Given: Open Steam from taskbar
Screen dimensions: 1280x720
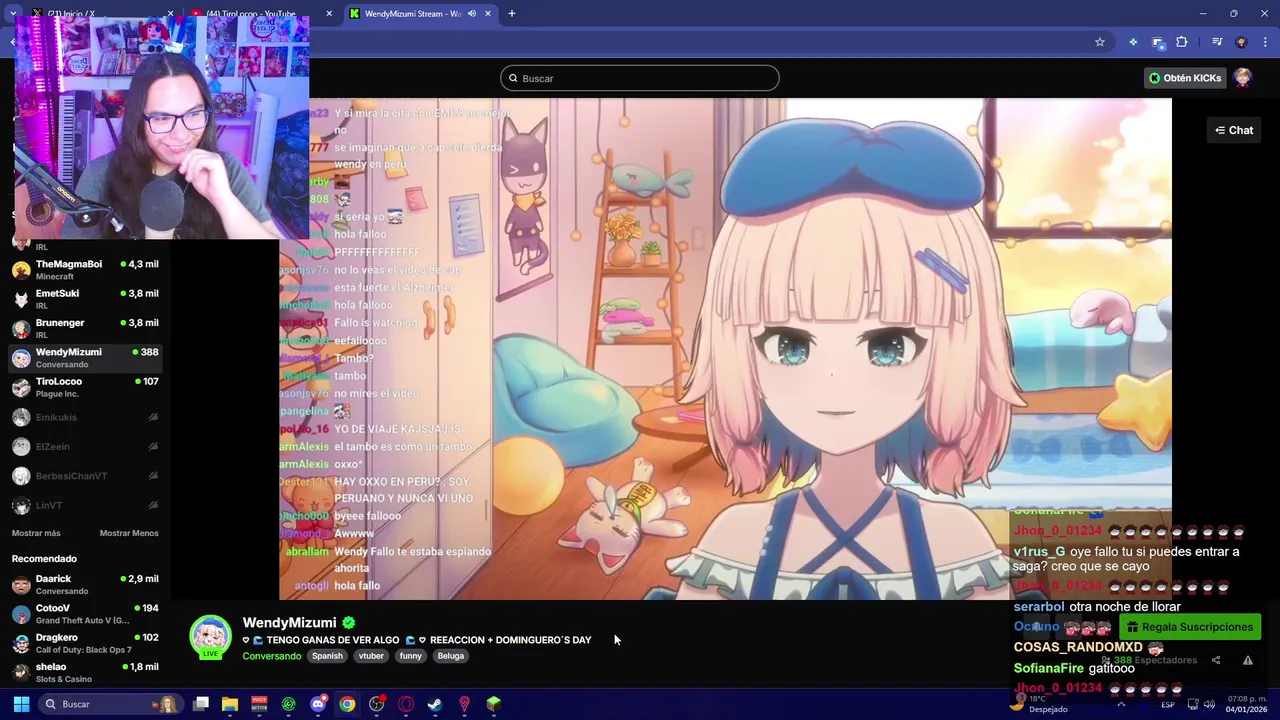Looking at the screenshot, I should tap(435, 704).
